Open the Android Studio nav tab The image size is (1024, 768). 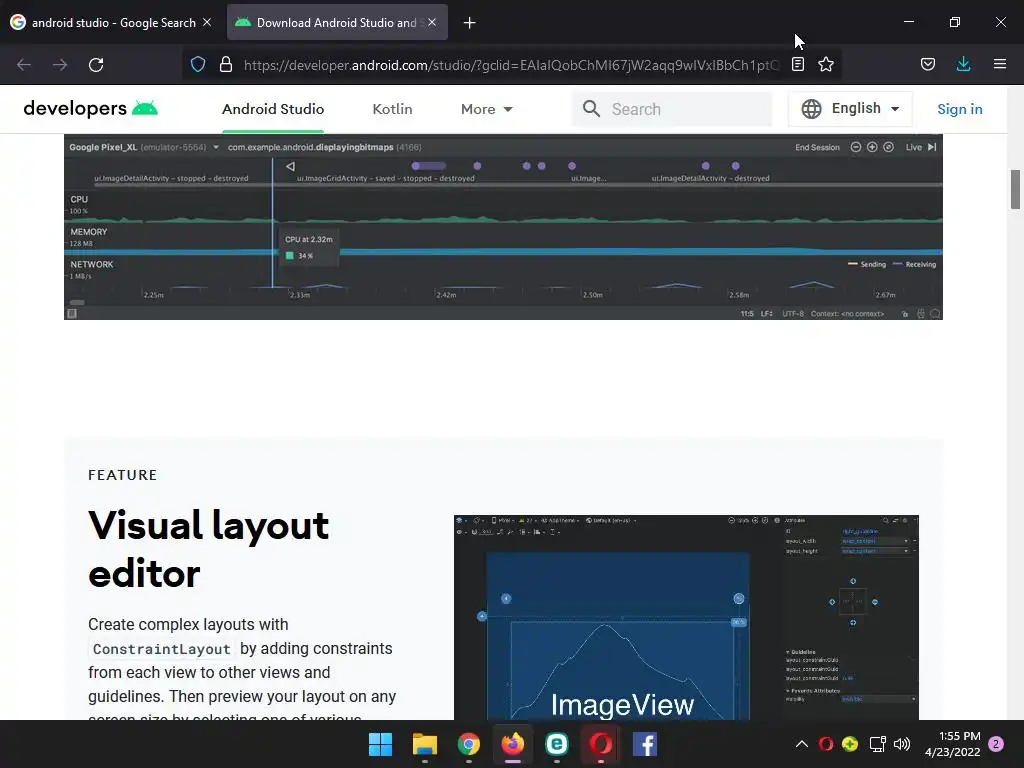point(273,109)
